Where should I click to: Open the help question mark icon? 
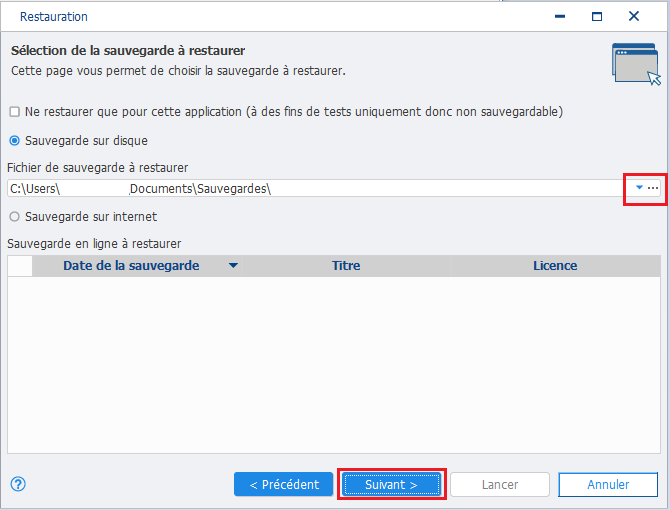click(x=18, y=484)
